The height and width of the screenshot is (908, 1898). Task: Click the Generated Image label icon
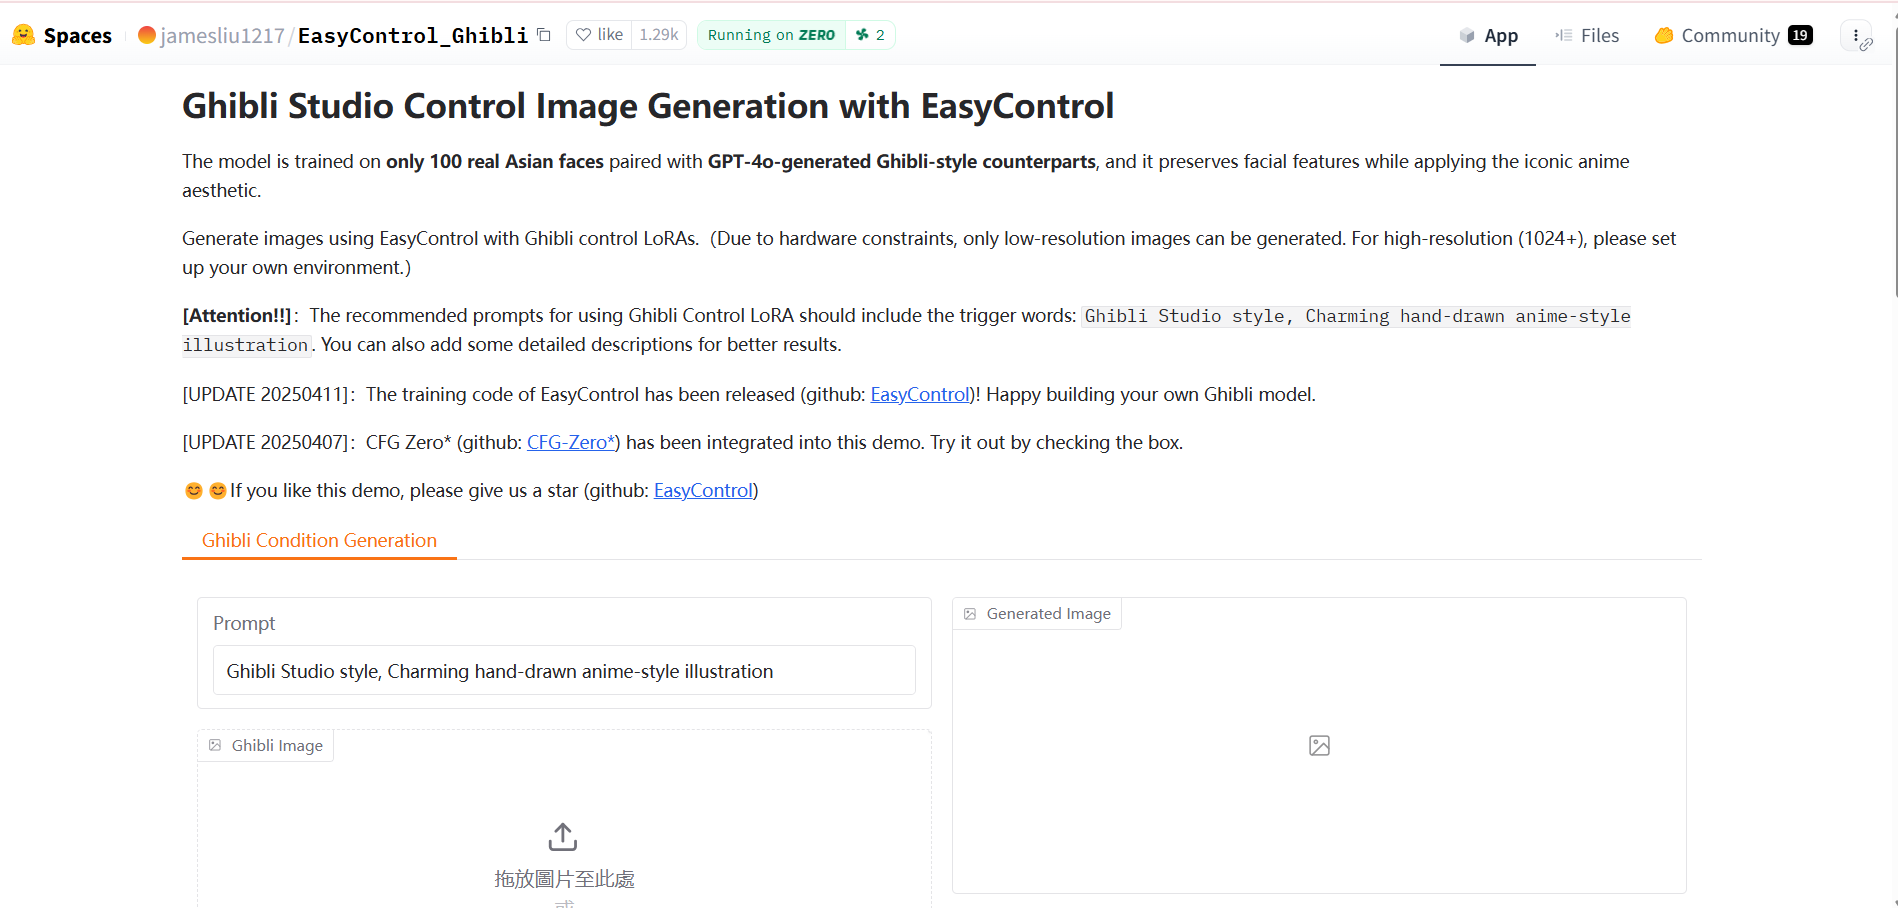pyautogui.click(x=970, y=614)
